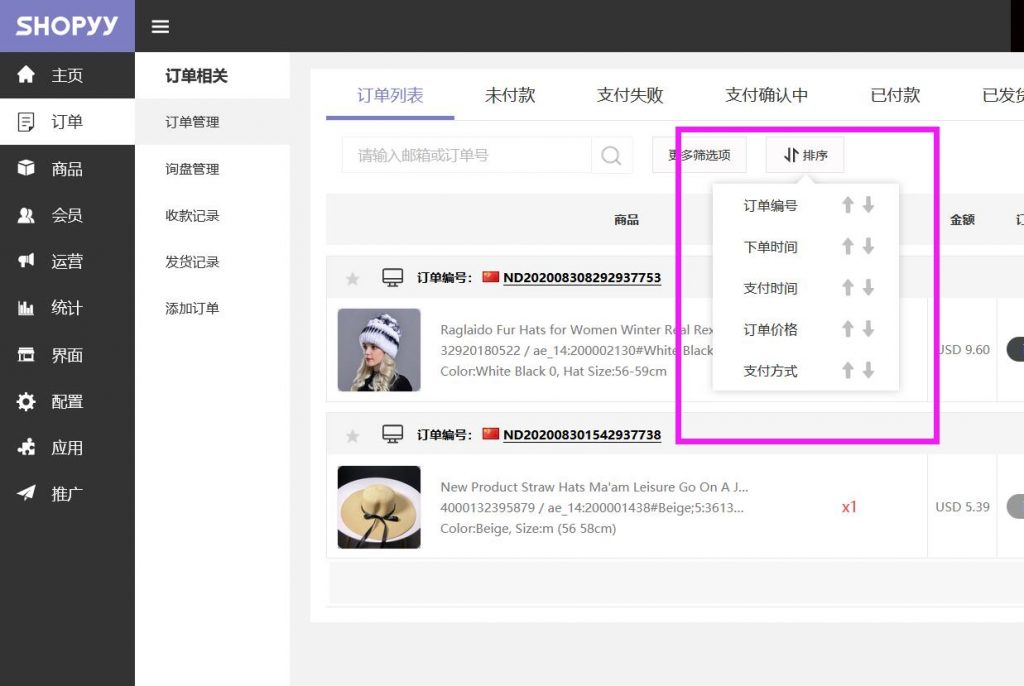Sort 订单价格 ascending with up arrow

click(848, 329)
